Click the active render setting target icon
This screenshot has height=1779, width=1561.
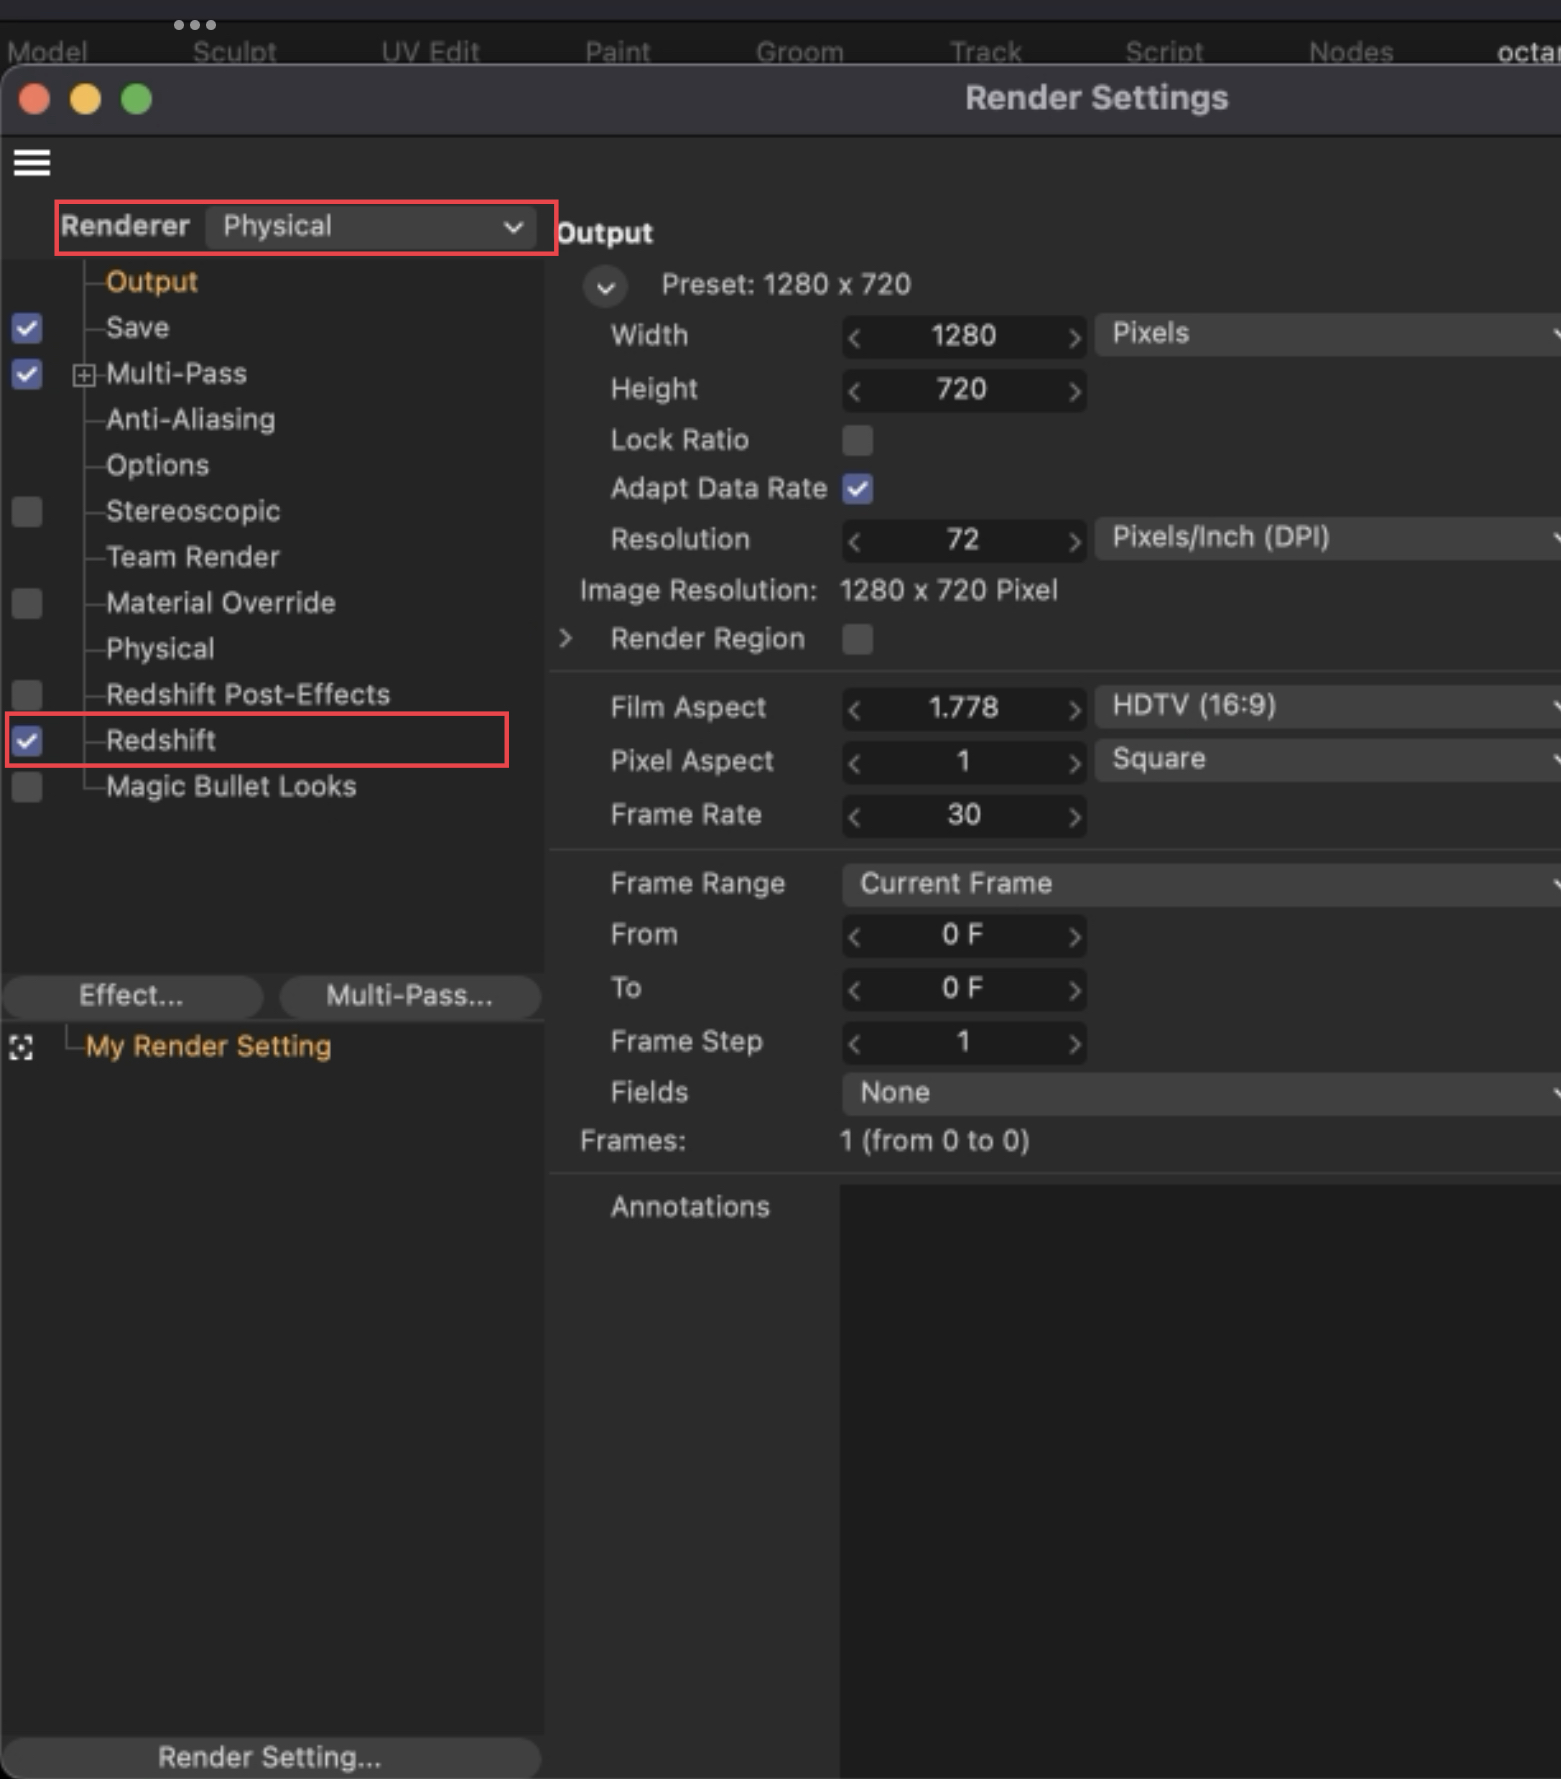(21, 1047)
